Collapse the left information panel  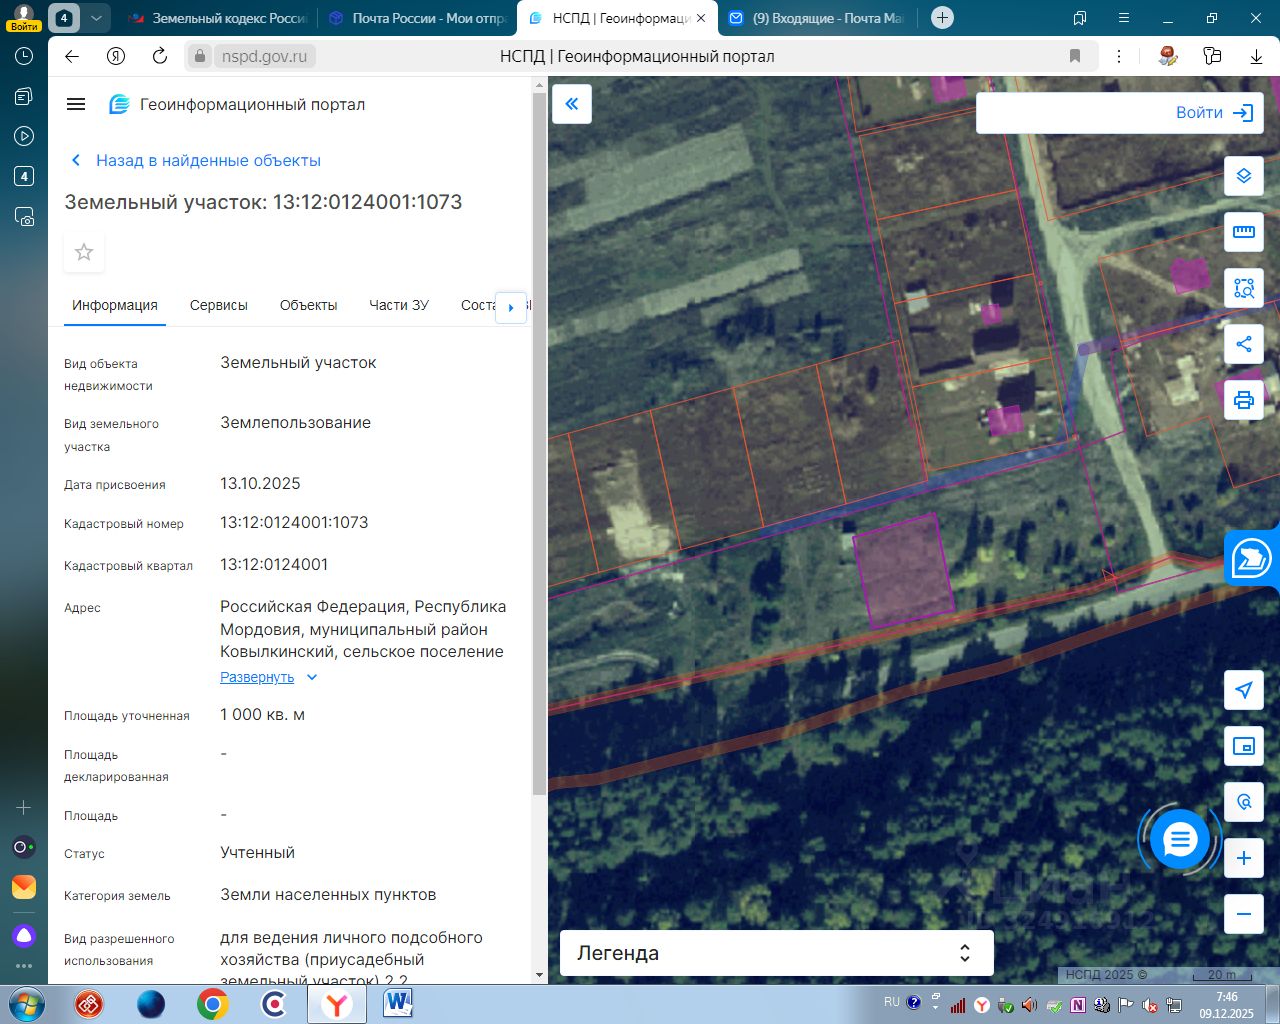pos(572,104)
